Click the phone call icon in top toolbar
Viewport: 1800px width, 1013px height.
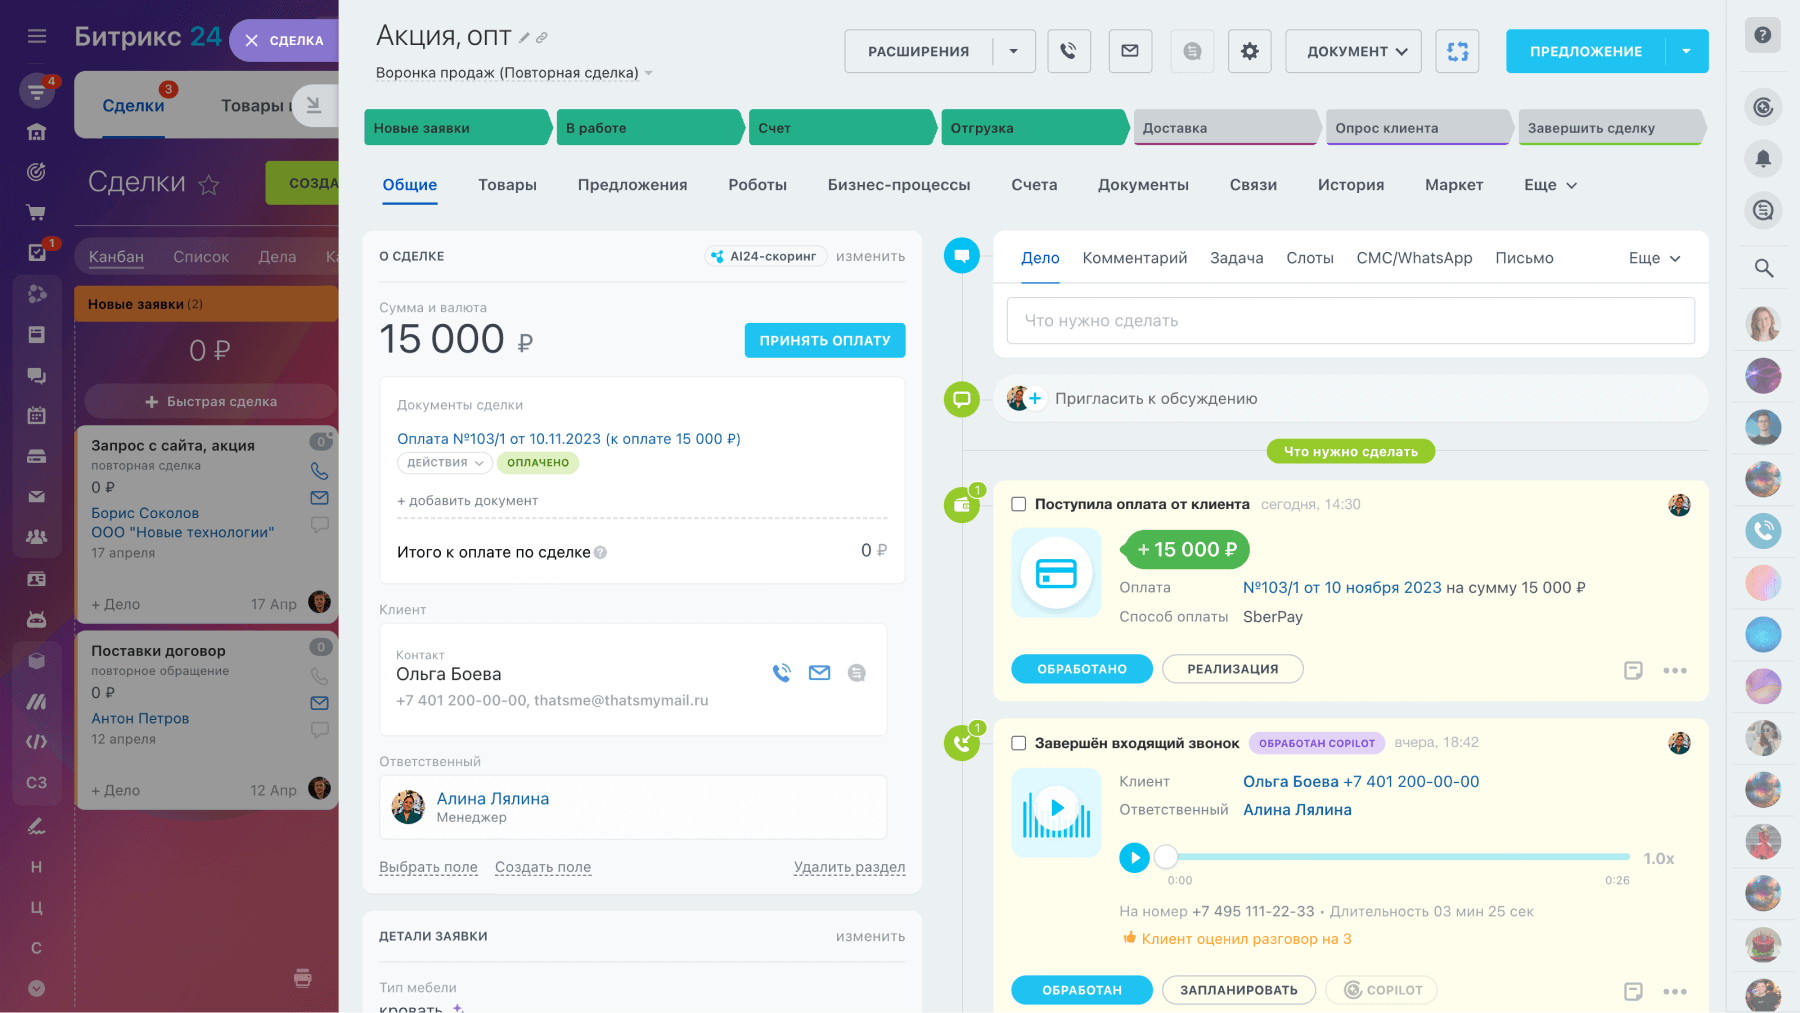tap(1068, 51)
